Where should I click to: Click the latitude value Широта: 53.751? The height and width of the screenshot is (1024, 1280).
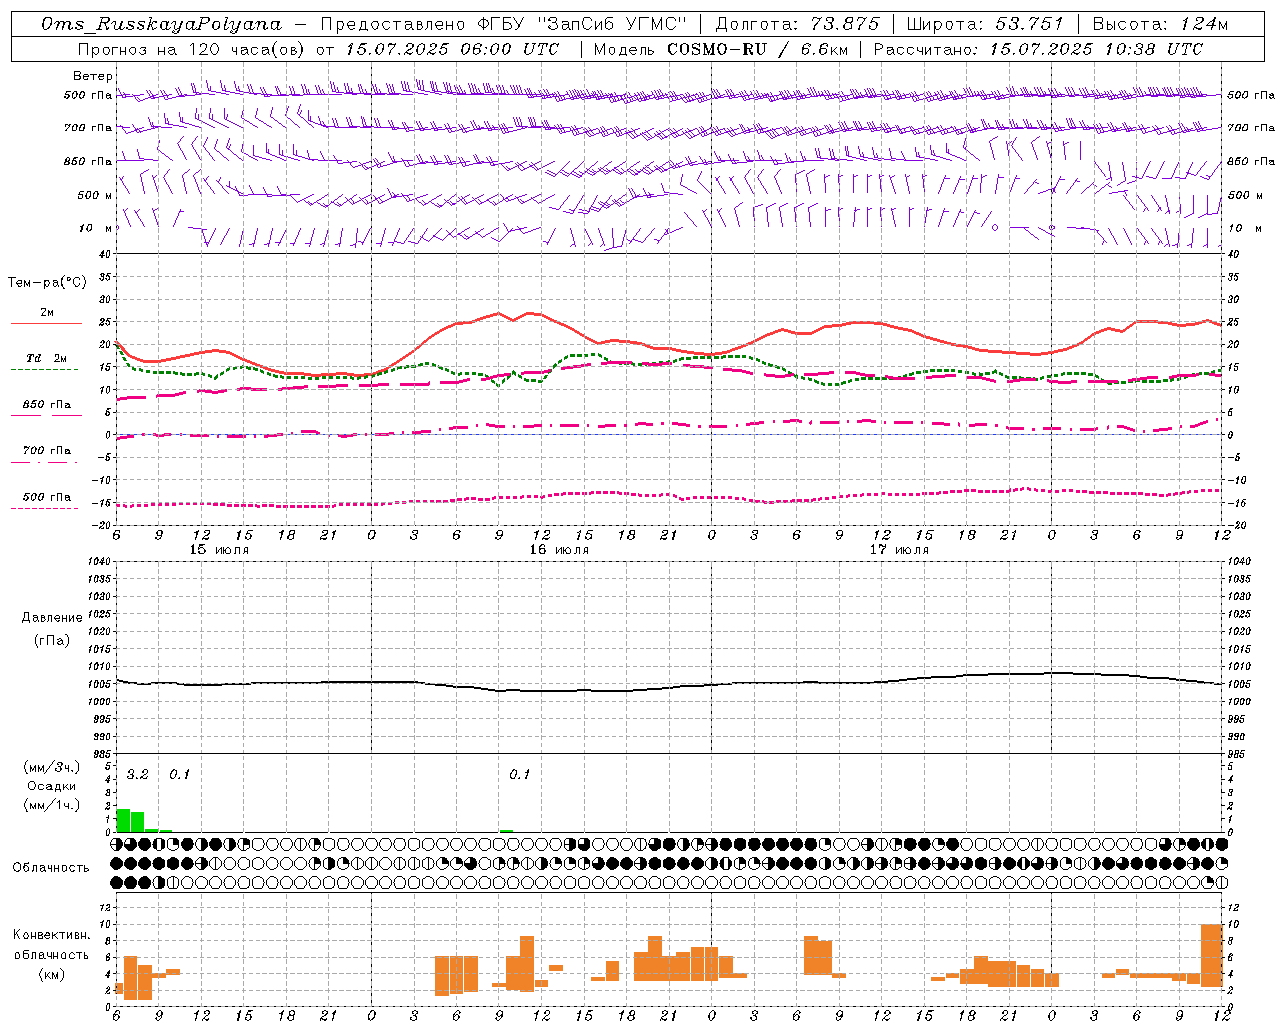point(984,24)
